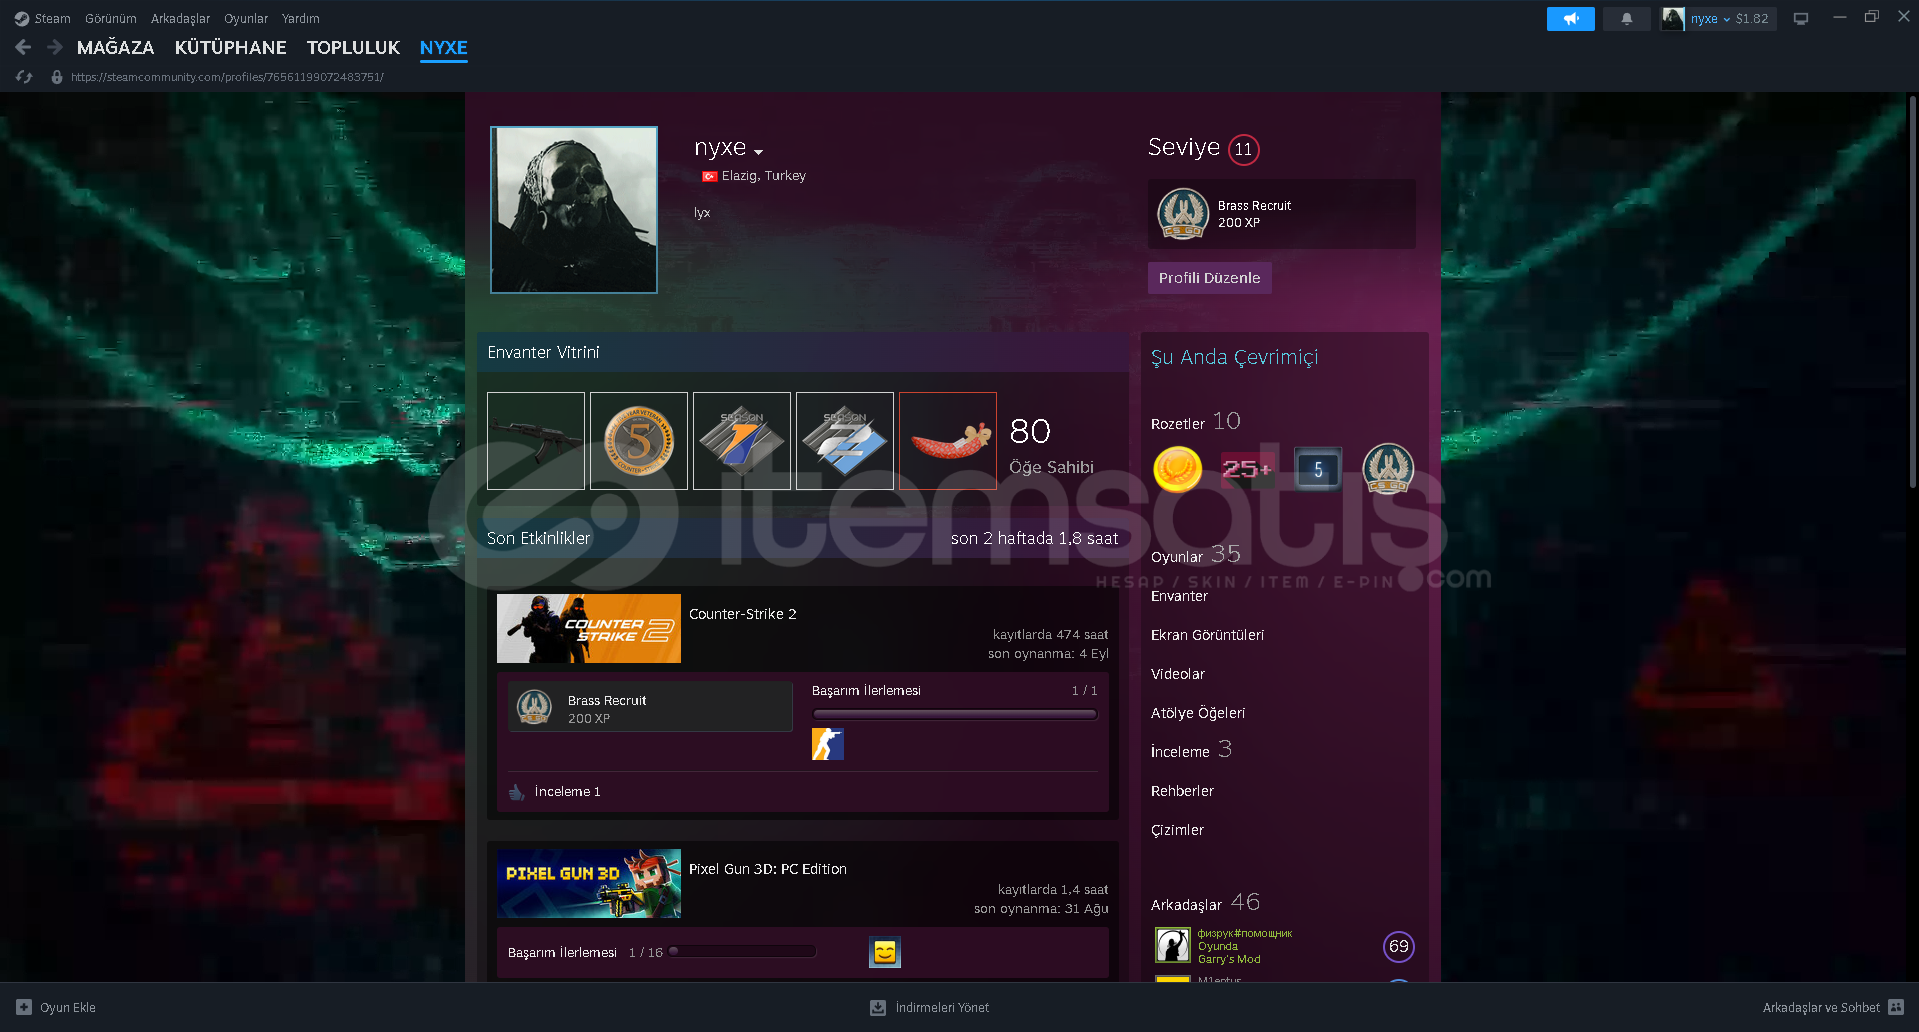Open the Arkadaşlar ve Sohbet chat icon

pos(1896,1007)
